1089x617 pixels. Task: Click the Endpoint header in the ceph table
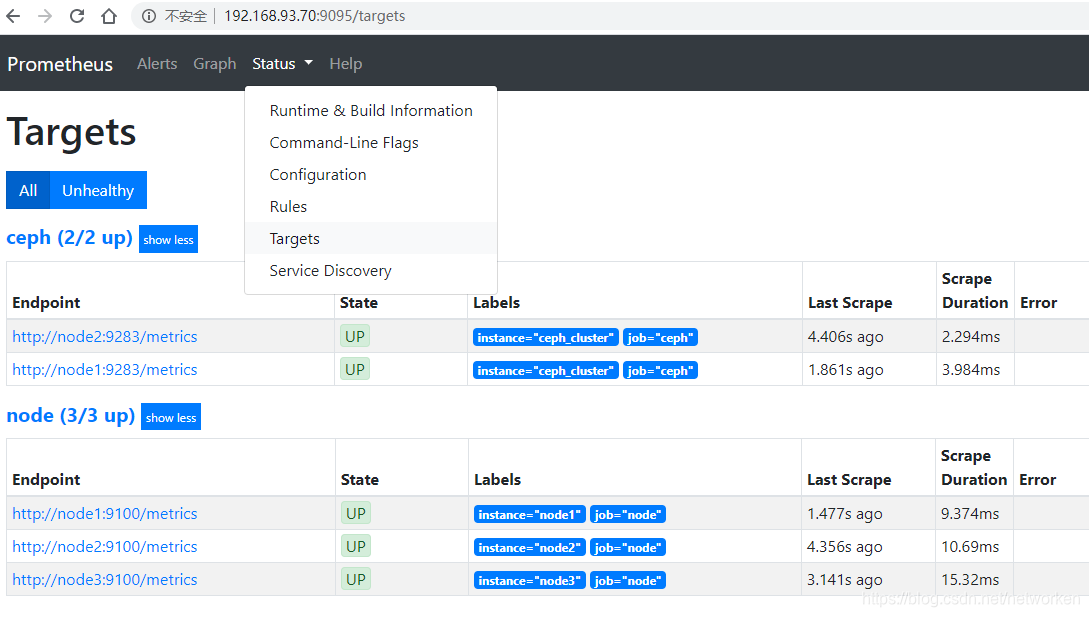click(46, 303)
